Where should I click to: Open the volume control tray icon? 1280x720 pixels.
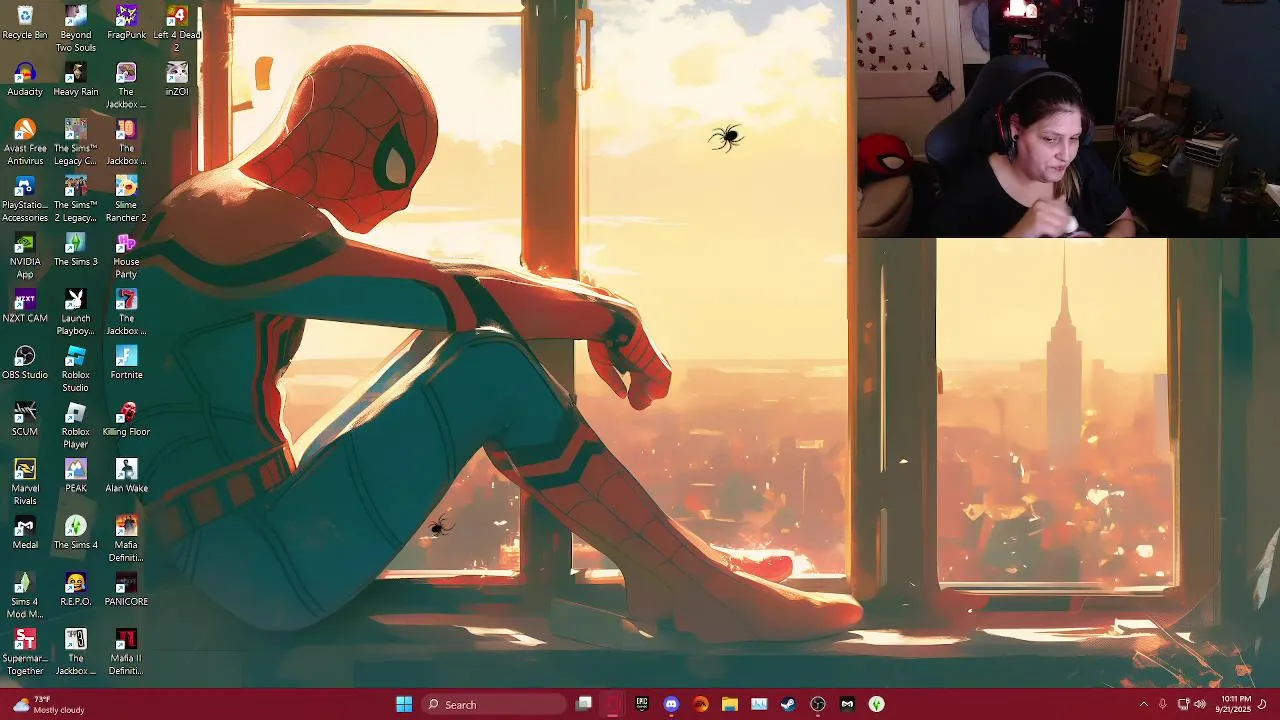(1200, 704)
